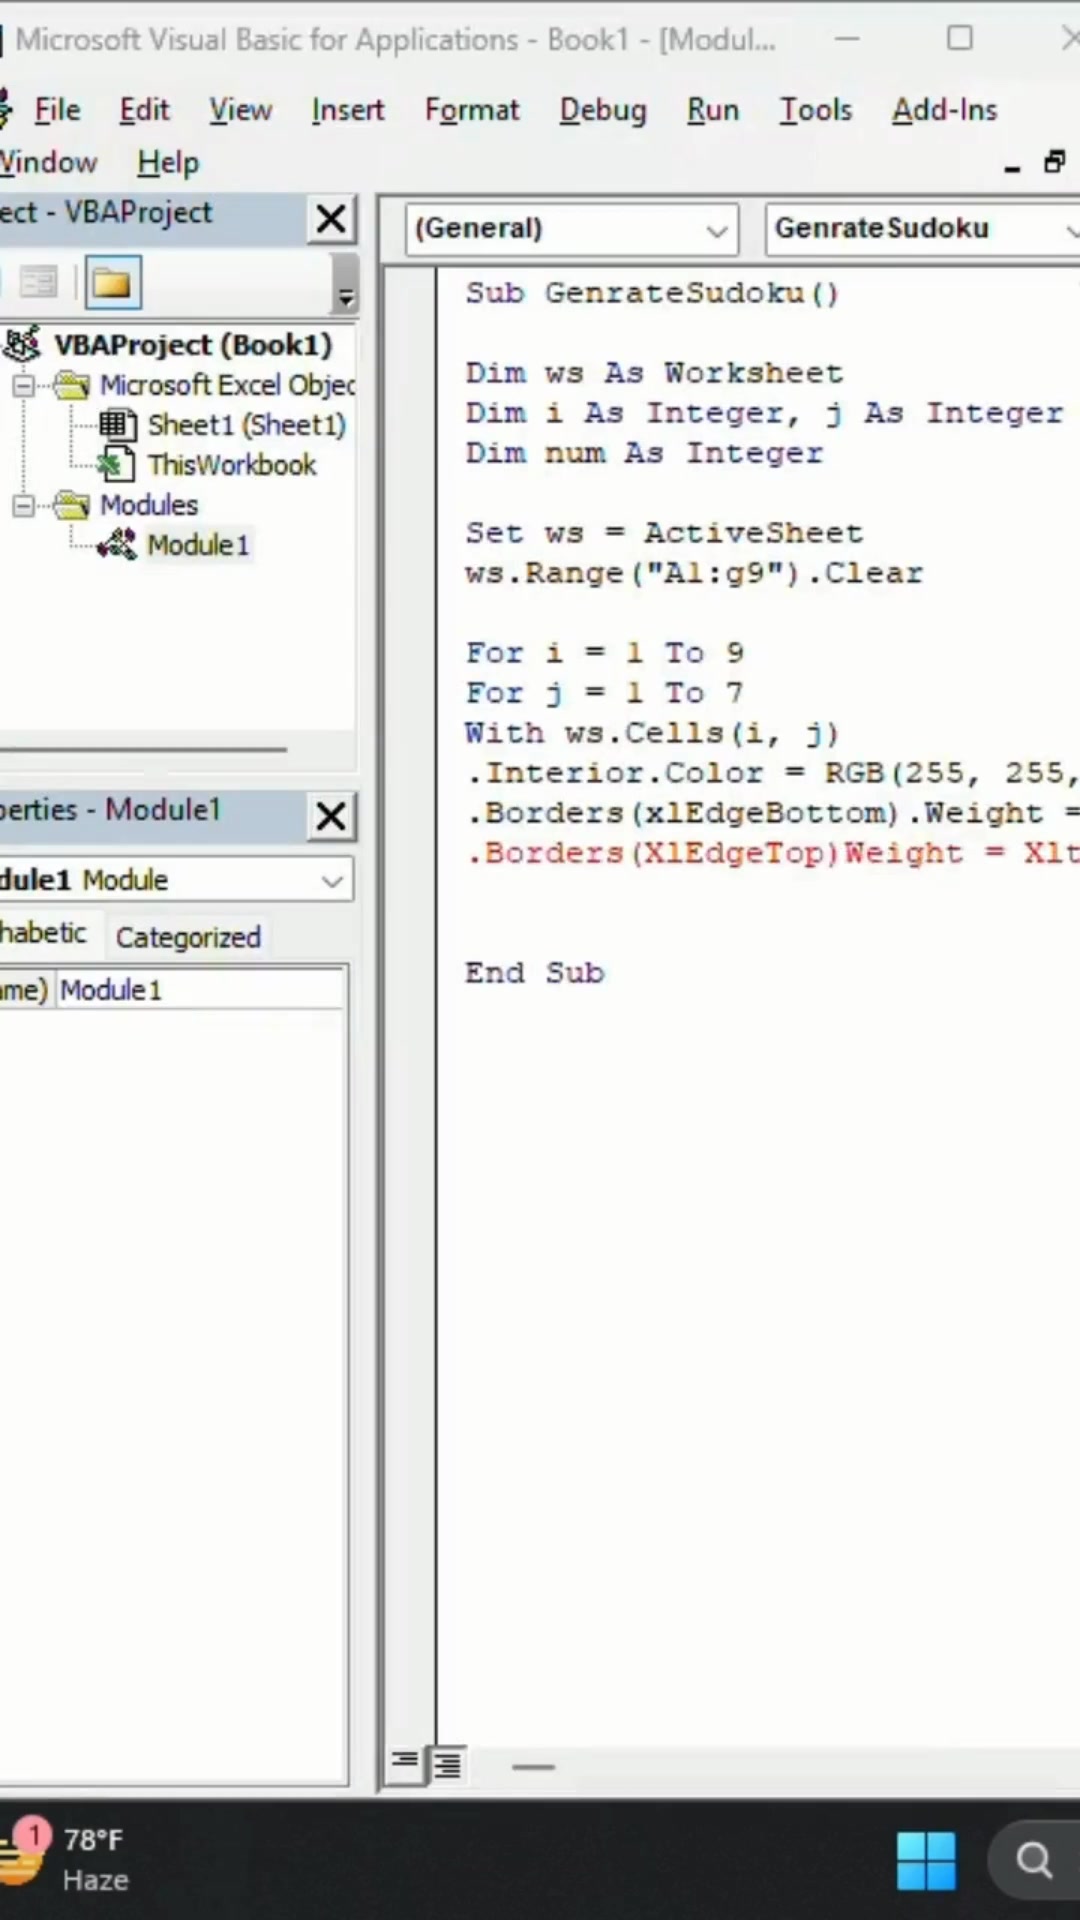Image resolution: width=1080 pixels, height=1920 pixels.
Task: Click the ws.Range("A1:g9").Clear line
Action: point(694,573)
